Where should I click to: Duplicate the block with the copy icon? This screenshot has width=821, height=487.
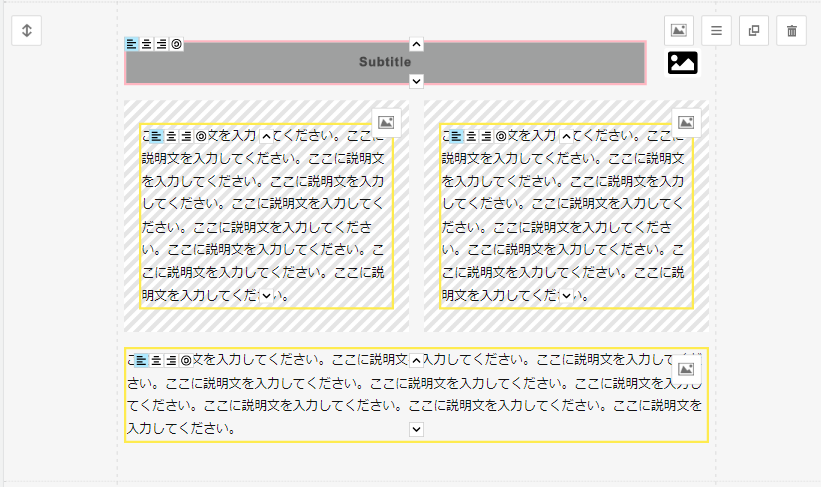click(x=754, y=31)
